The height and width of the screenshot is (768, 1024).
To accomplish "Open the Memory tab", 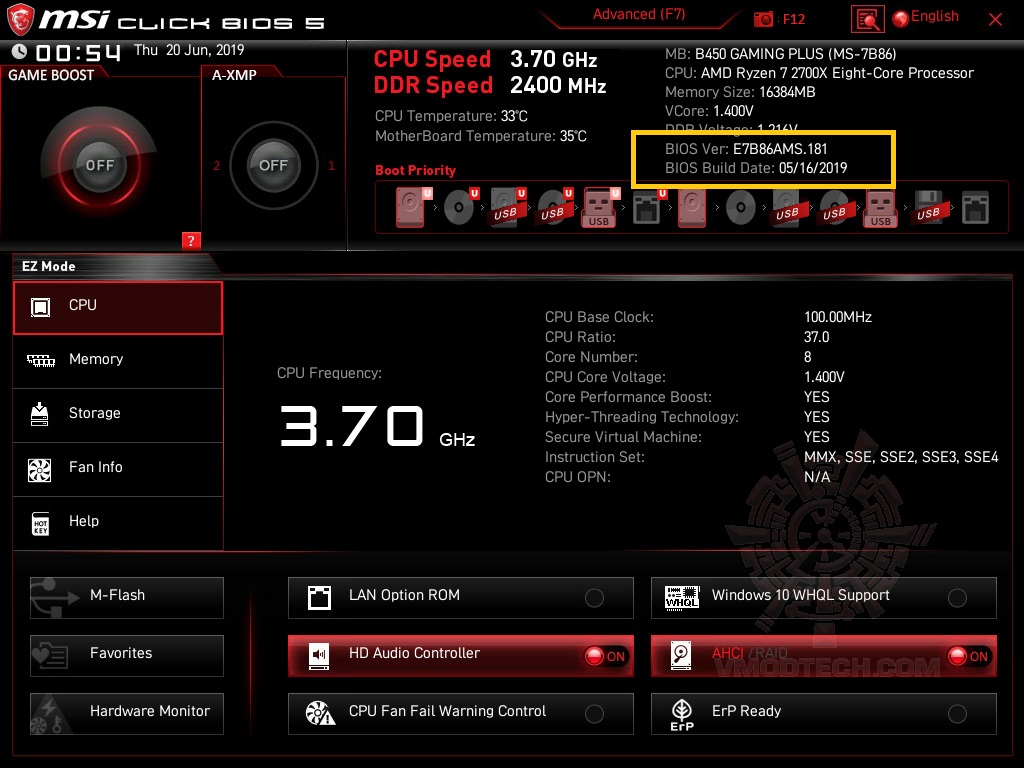I will pos(118,361).
